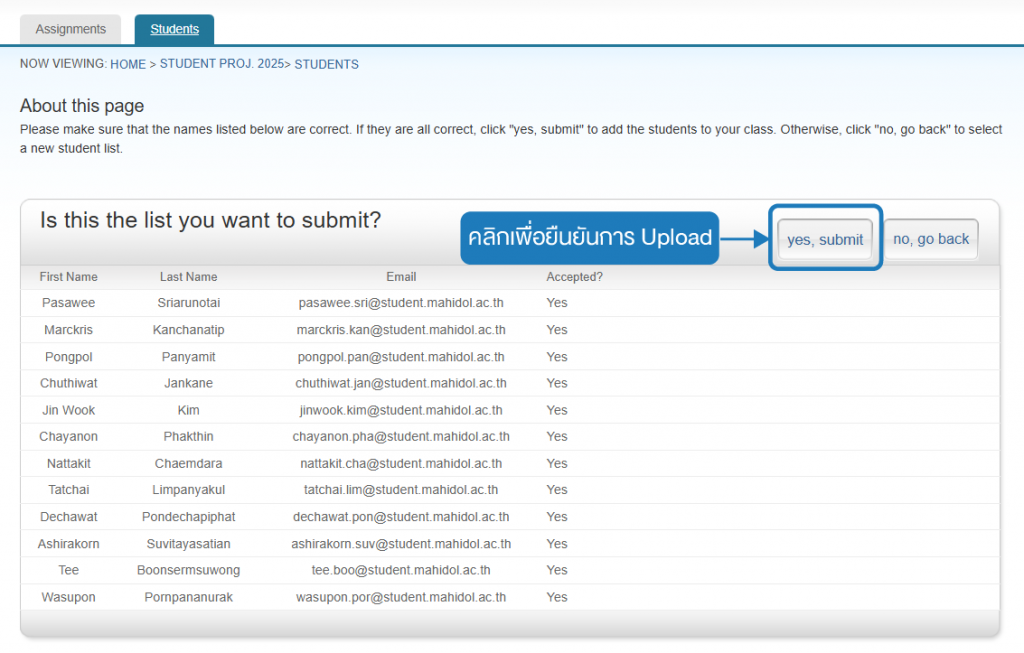Open the STUDENT PROJ. 2025 breadcrumb link
Screen dimensions: 1024x653
222,64
